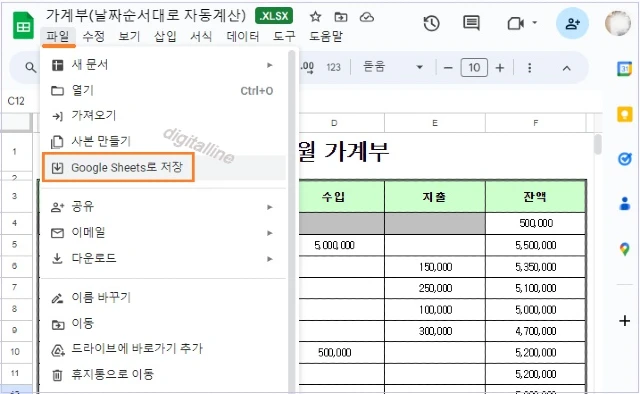This screenshot has height=394, width=640.
Task: Click the font size field showing 10
Action: pyautogui.click(x=474, y=68)
